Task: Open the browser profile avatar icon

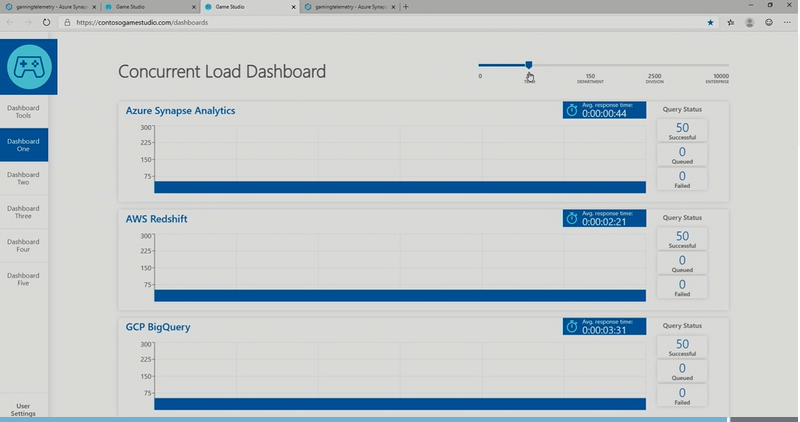Action: [x=767, y=21]
